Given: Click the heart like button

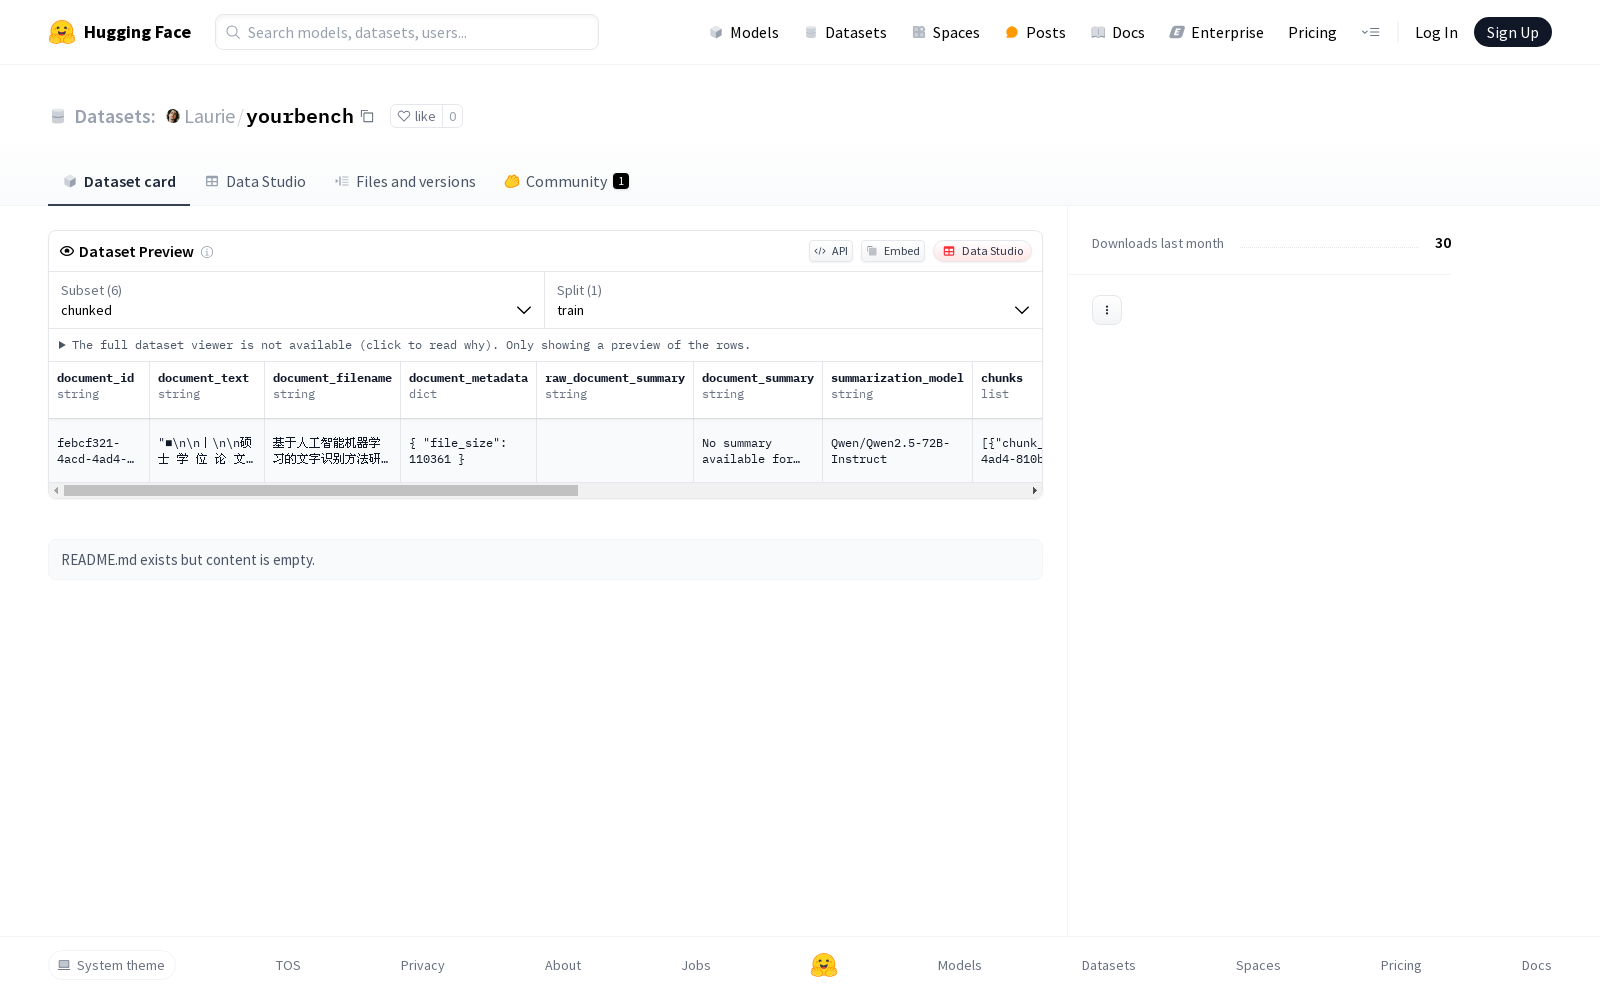Looking at the screenshot, I should [x=416, y=116].
